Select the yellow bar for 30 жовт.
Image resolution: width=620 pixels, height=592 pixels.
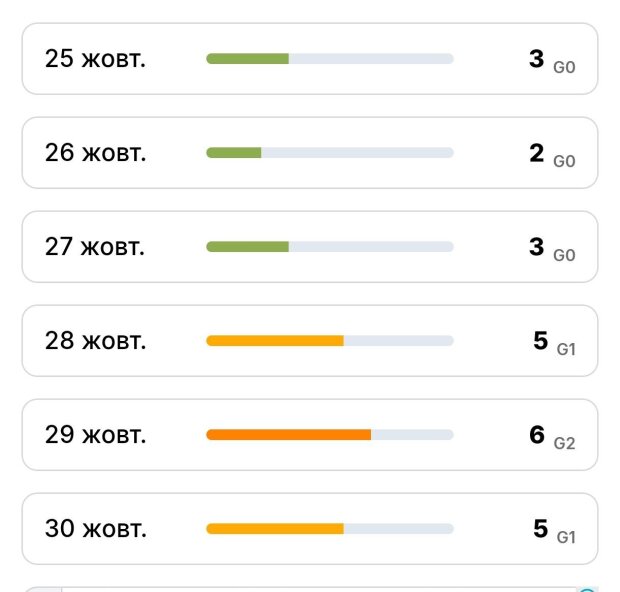coord(275,529)
